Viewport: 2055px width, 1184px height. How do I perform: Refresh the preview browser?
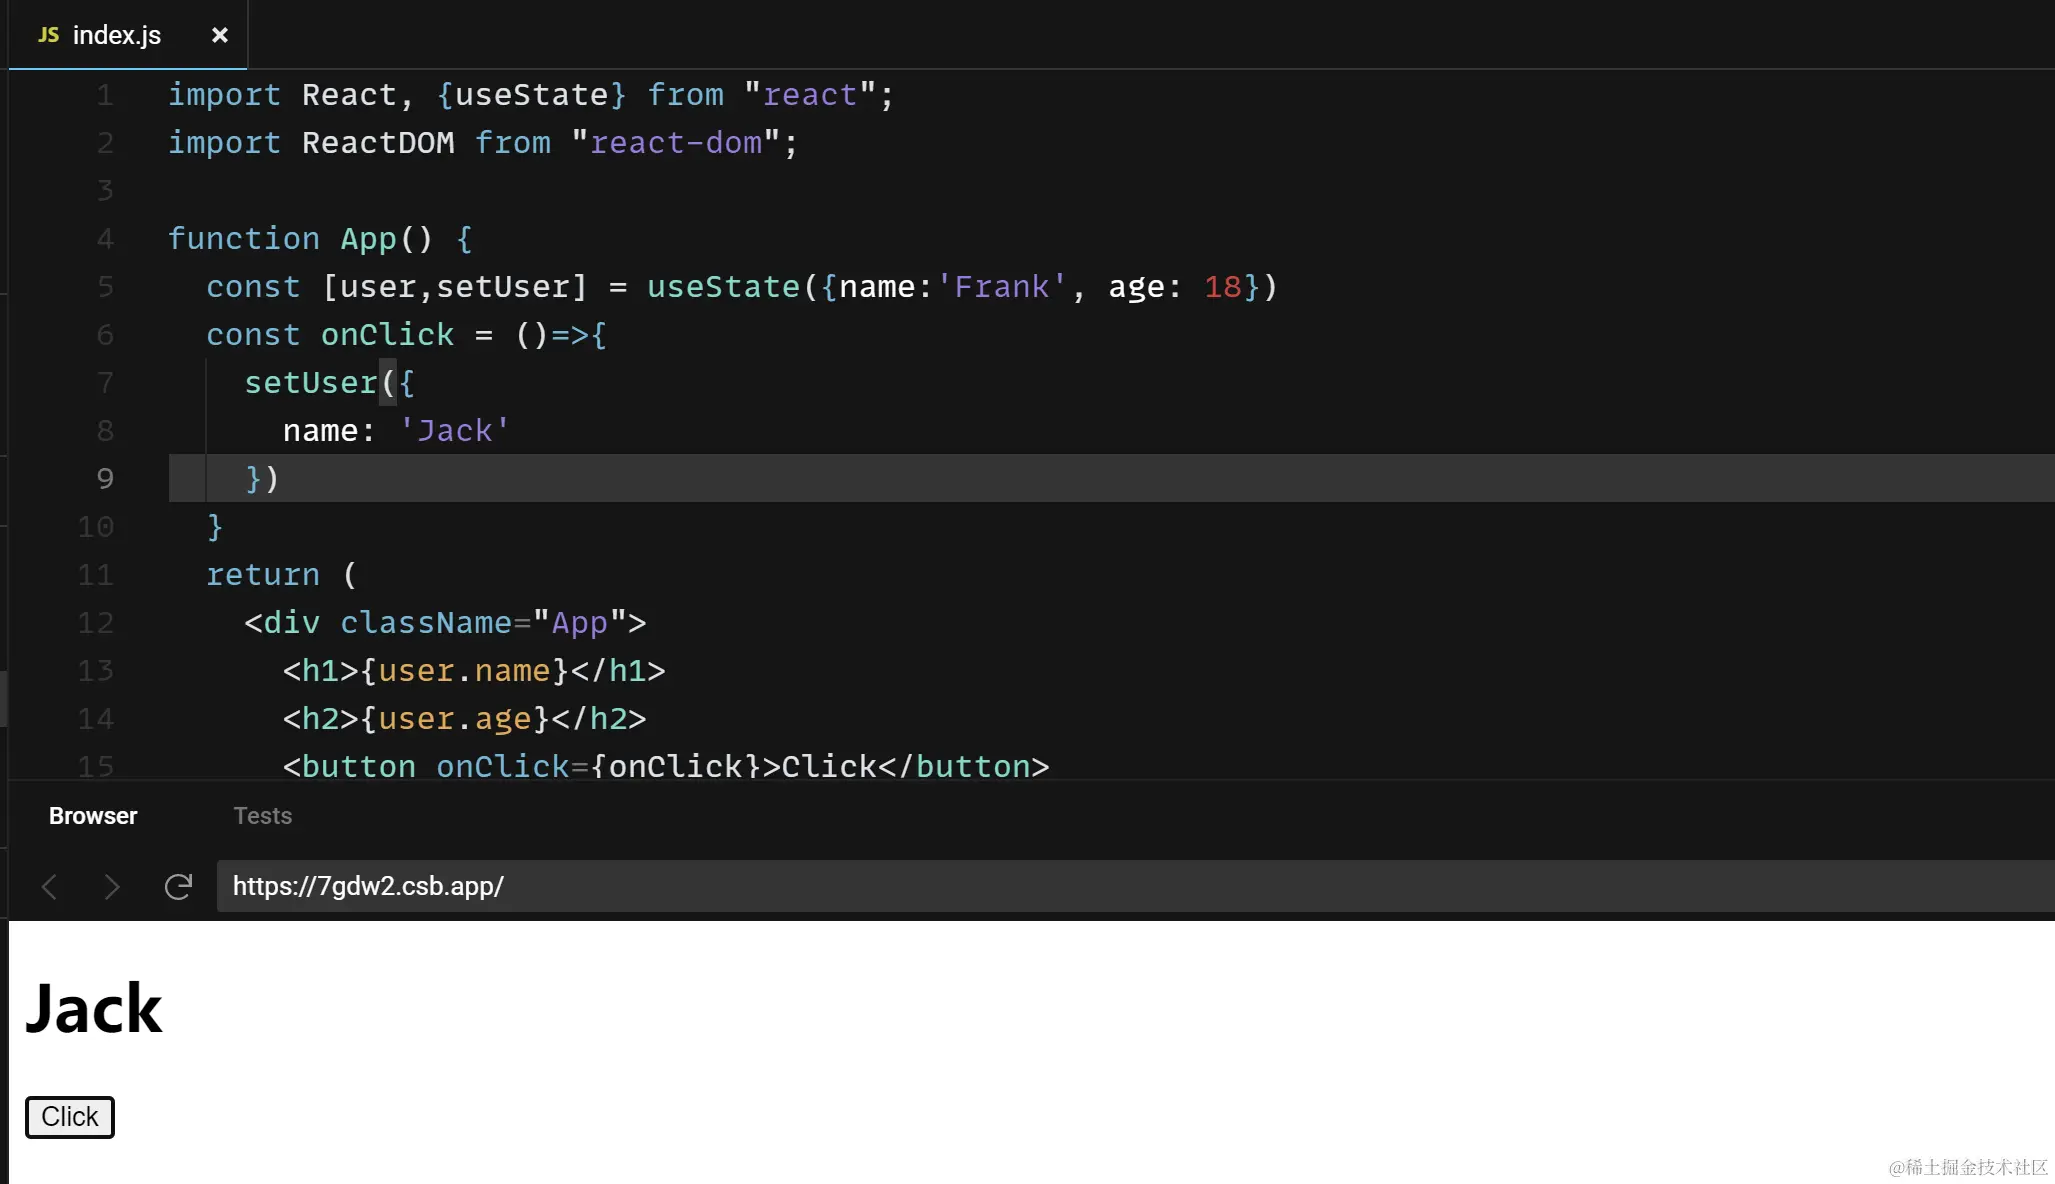click(178, 886)
